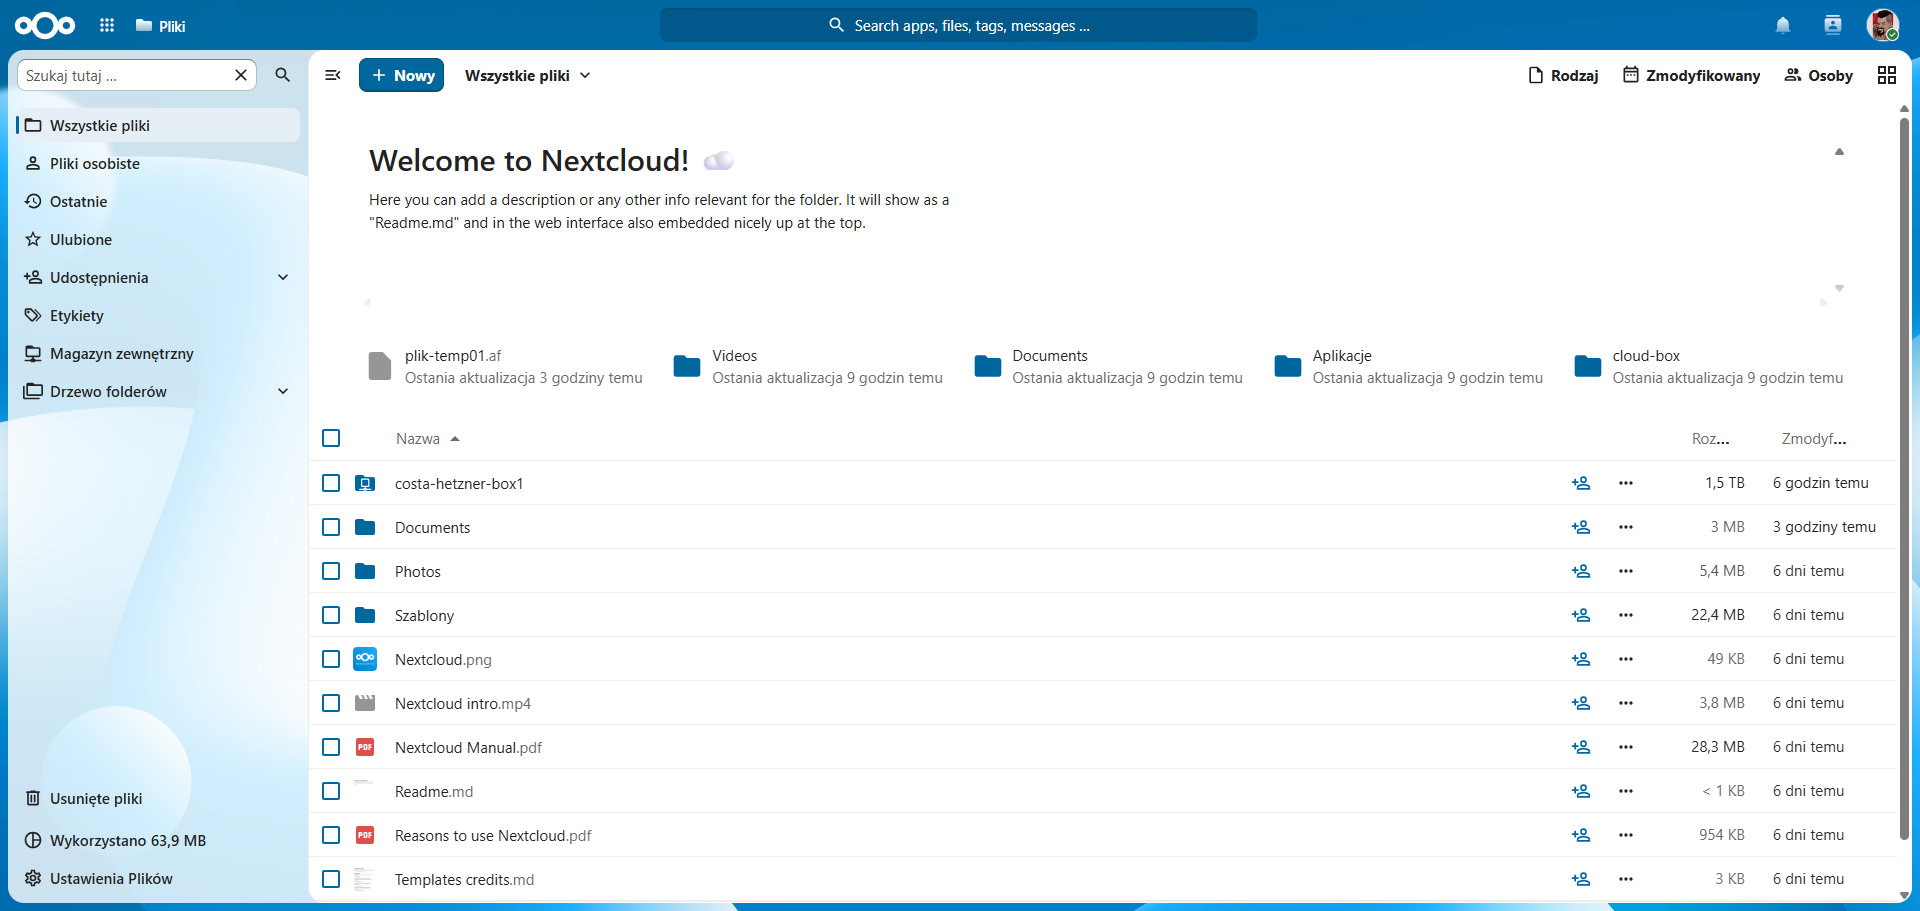The width and height of the screenshot is (1920, 911).
Task: Open Ustawienia Plików settings
Action: coord(158,878)
